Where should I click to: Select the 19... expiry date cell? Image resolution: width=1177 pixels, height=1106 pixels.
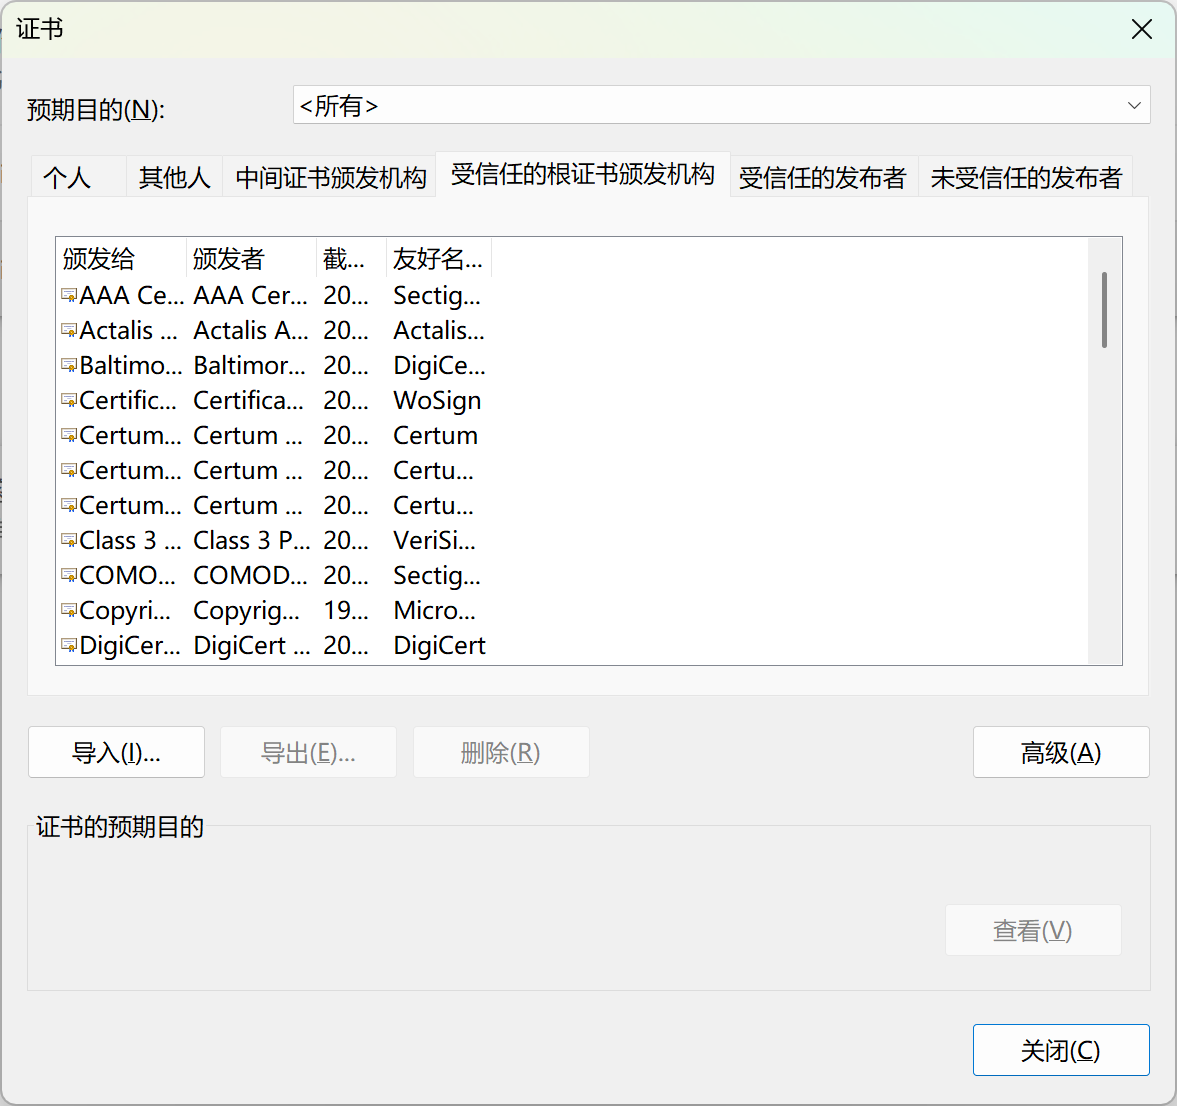click(x=346, y=610)
